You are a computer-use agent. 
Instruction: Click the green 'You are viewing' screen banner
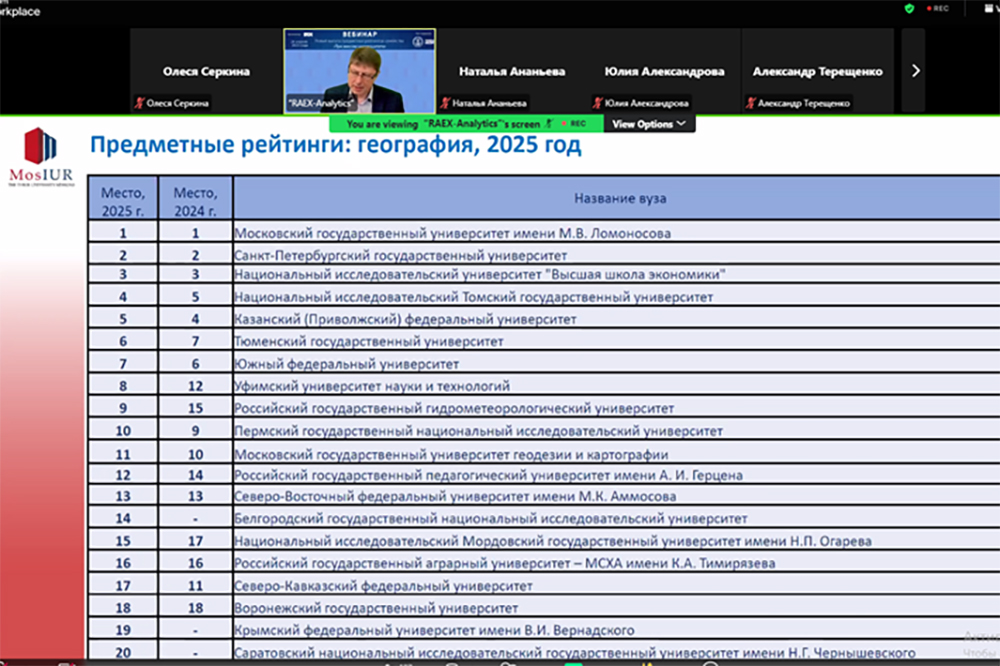coord(466,124)
